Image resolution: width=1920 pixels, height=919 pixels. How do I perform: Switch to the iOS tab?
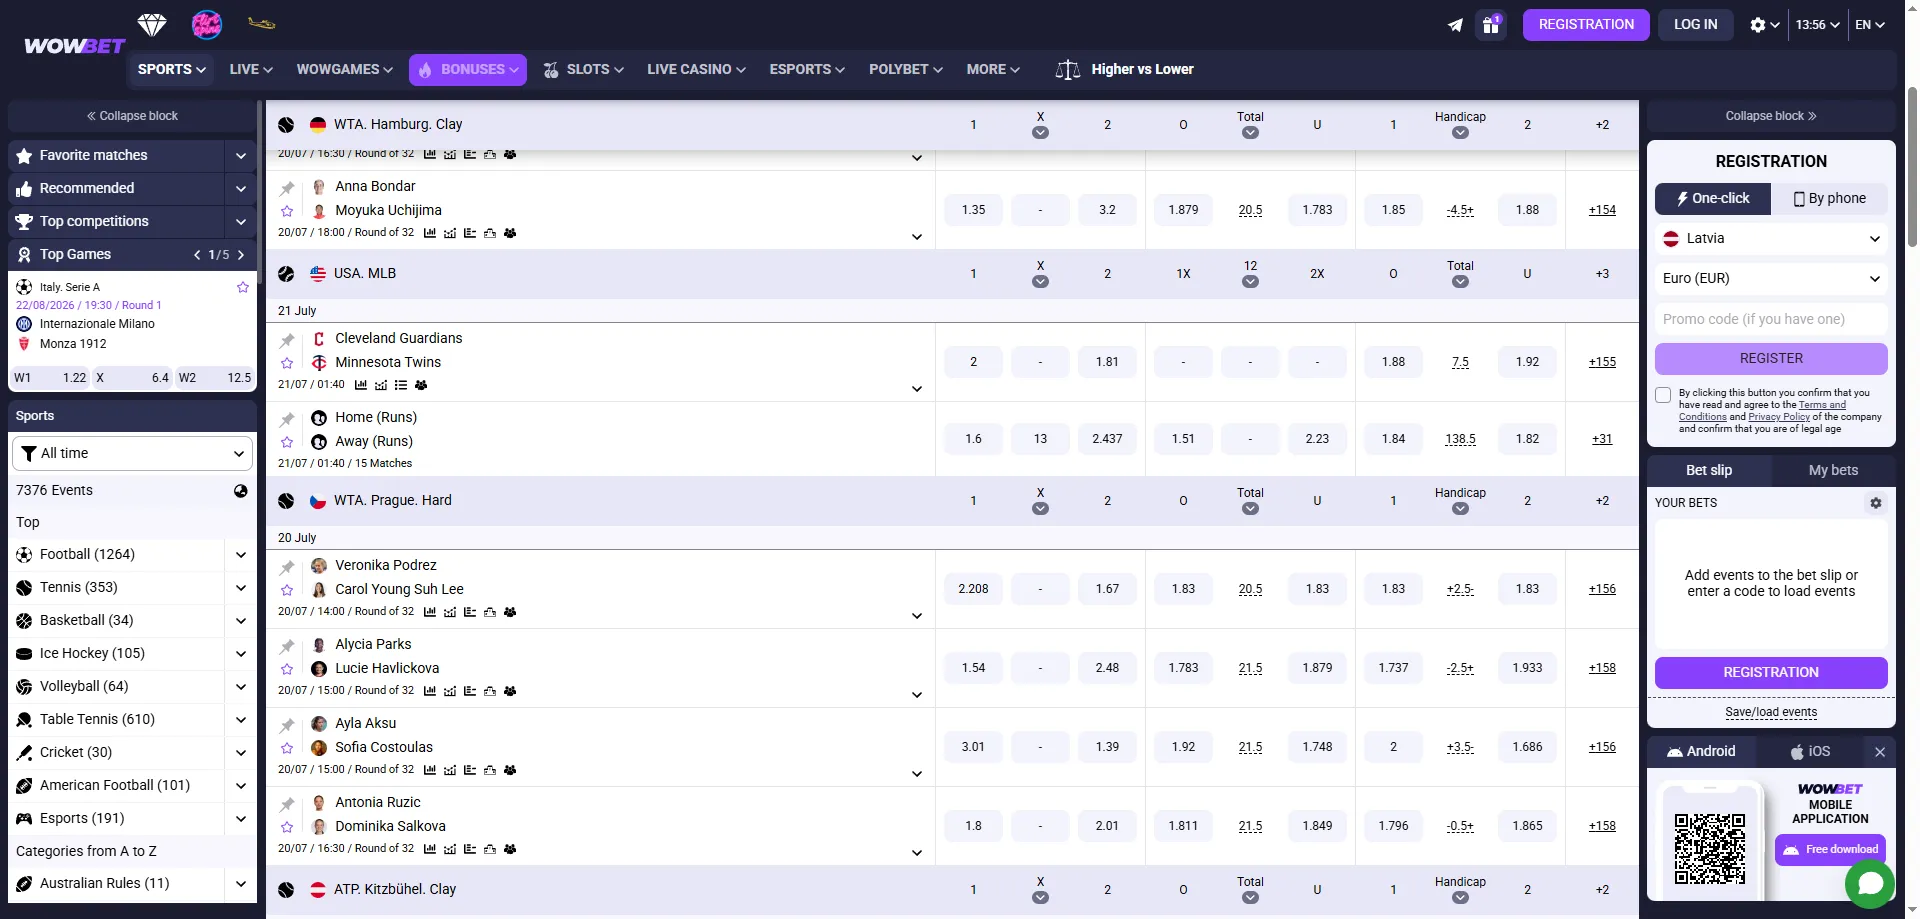coord(1811,752)
